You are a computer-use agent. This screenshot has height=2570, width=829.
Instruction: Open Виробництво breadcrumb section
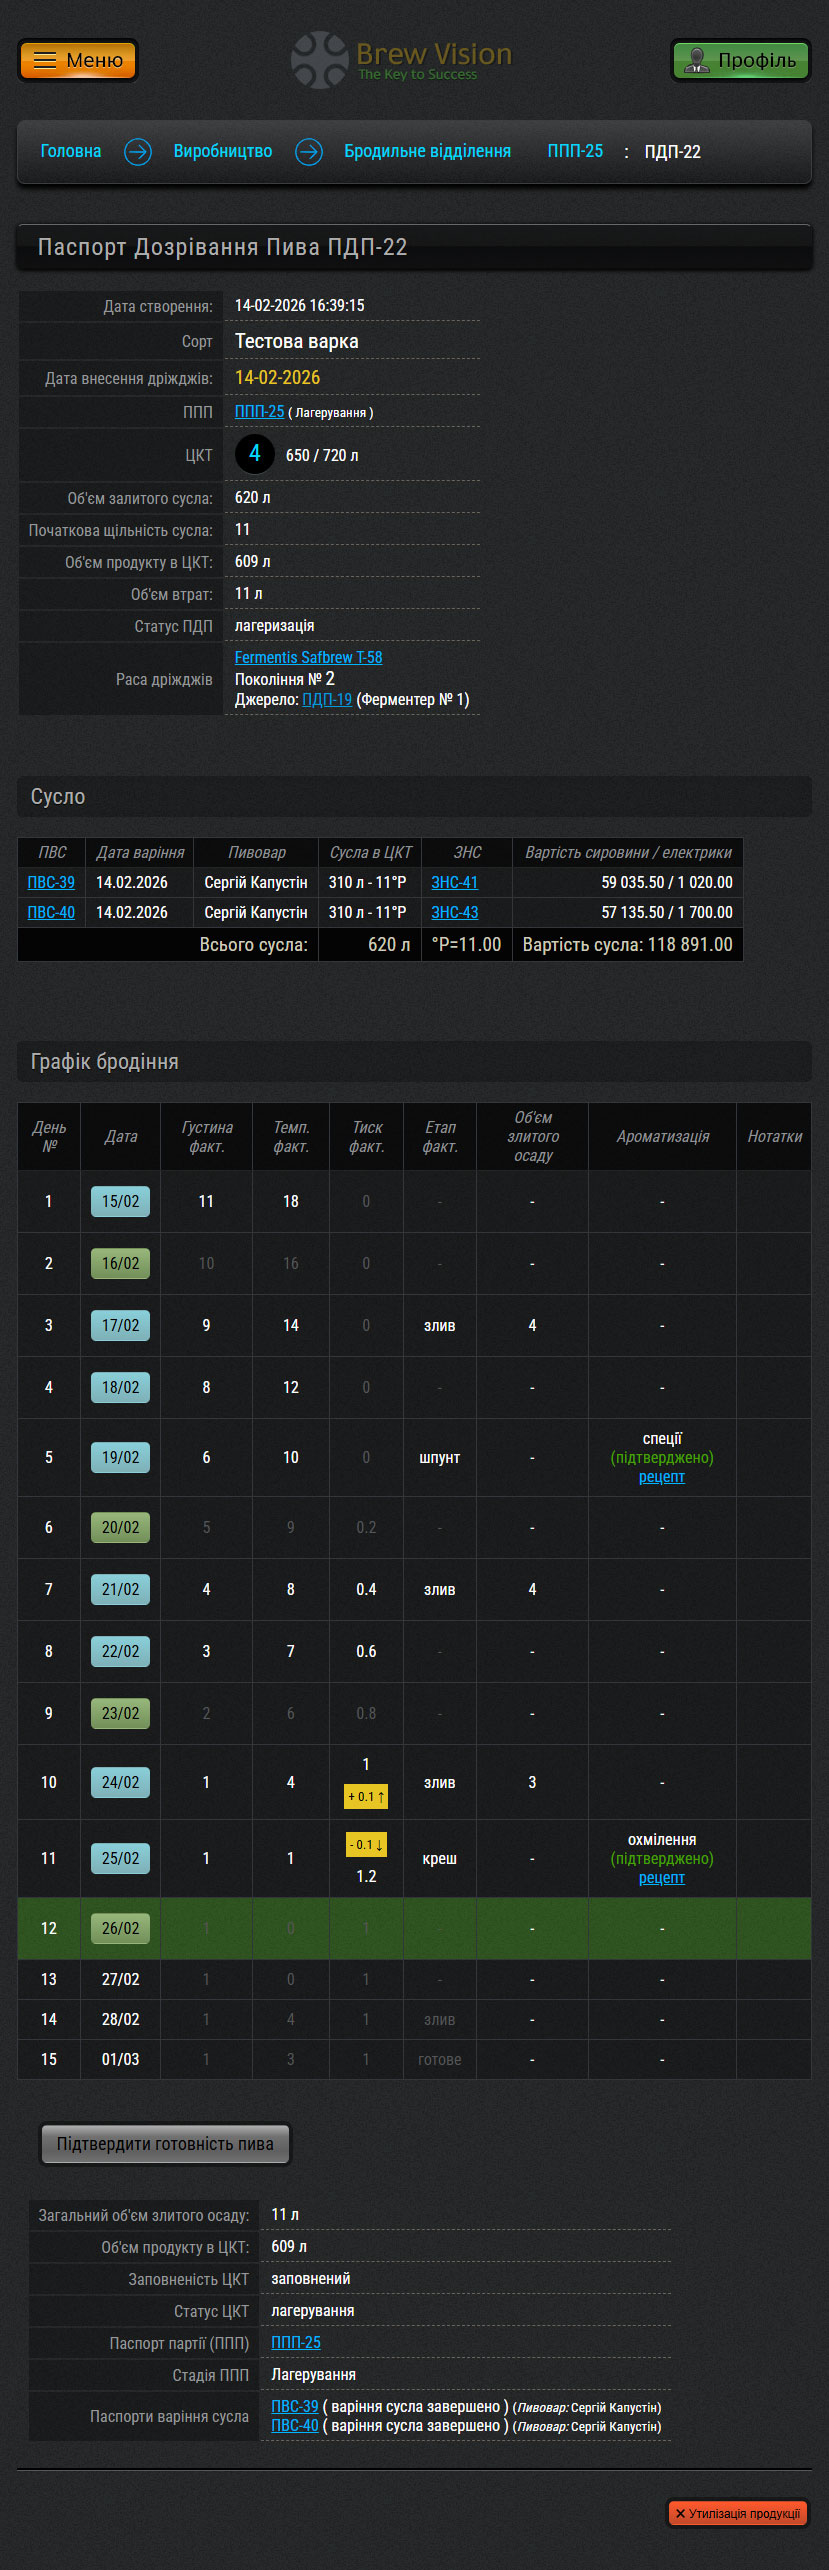(223, 152)
